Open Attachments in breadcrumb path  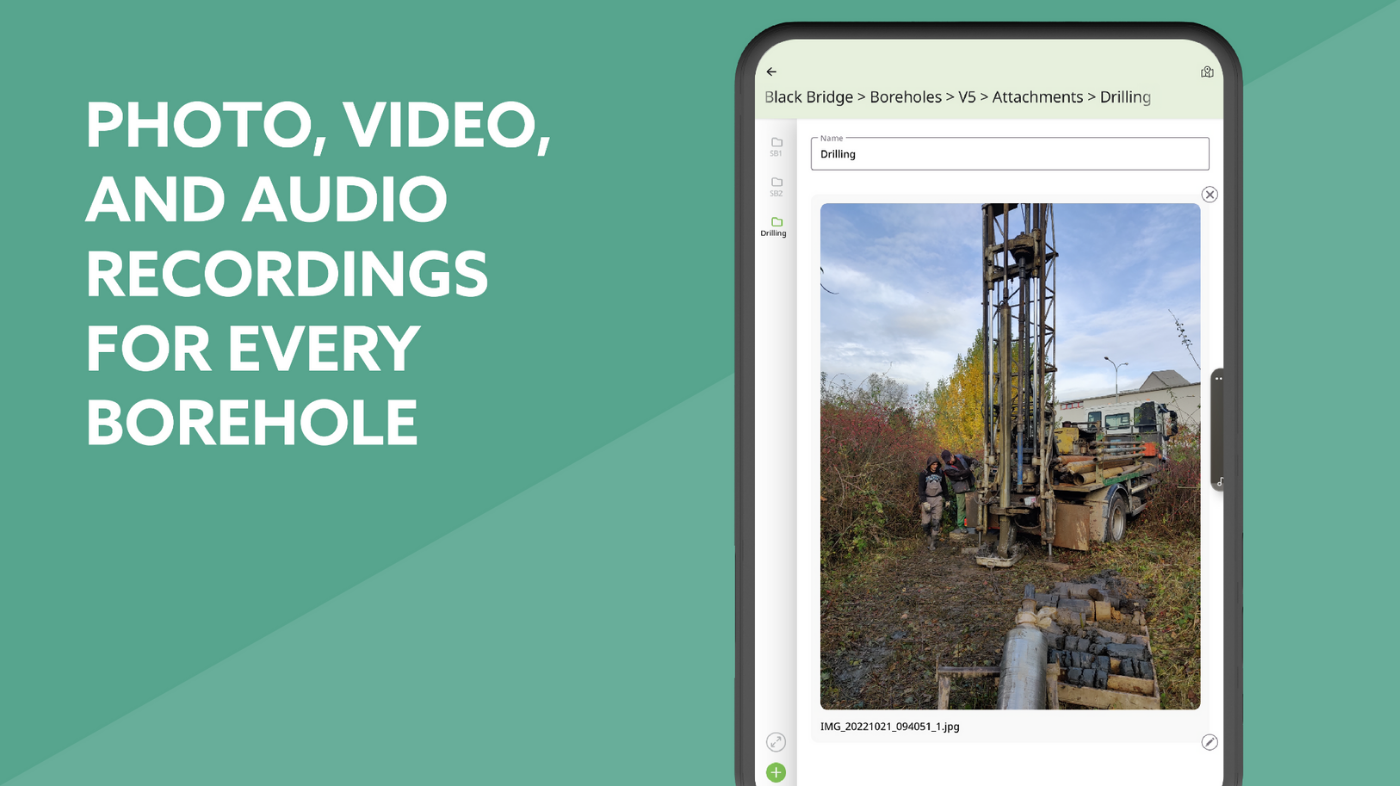1037,97
